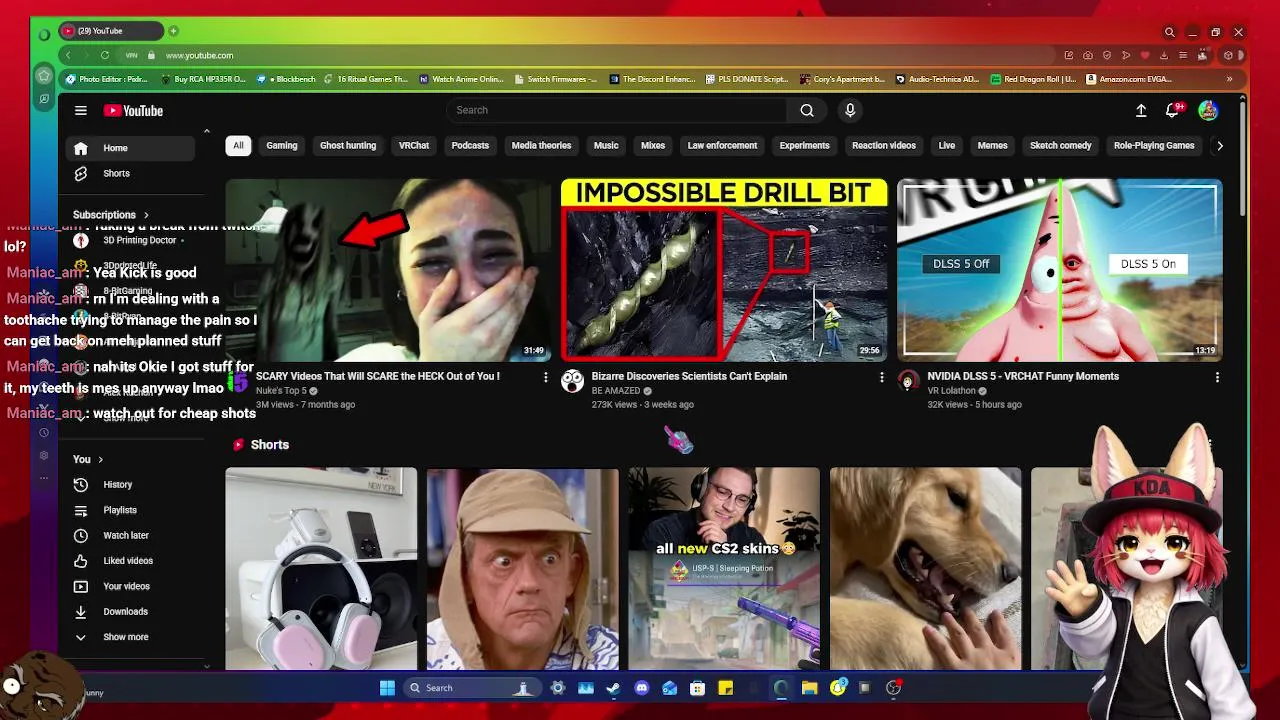Open Blockbench bookmark
The image size is (1280, 720).
(289, 79)
